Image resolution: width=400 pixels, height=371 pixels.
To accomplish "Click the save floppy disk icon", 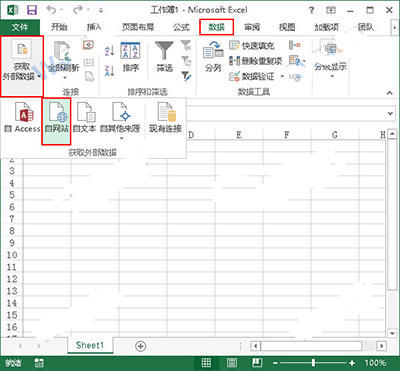I will pyautogui.click(x=32, y=10).
